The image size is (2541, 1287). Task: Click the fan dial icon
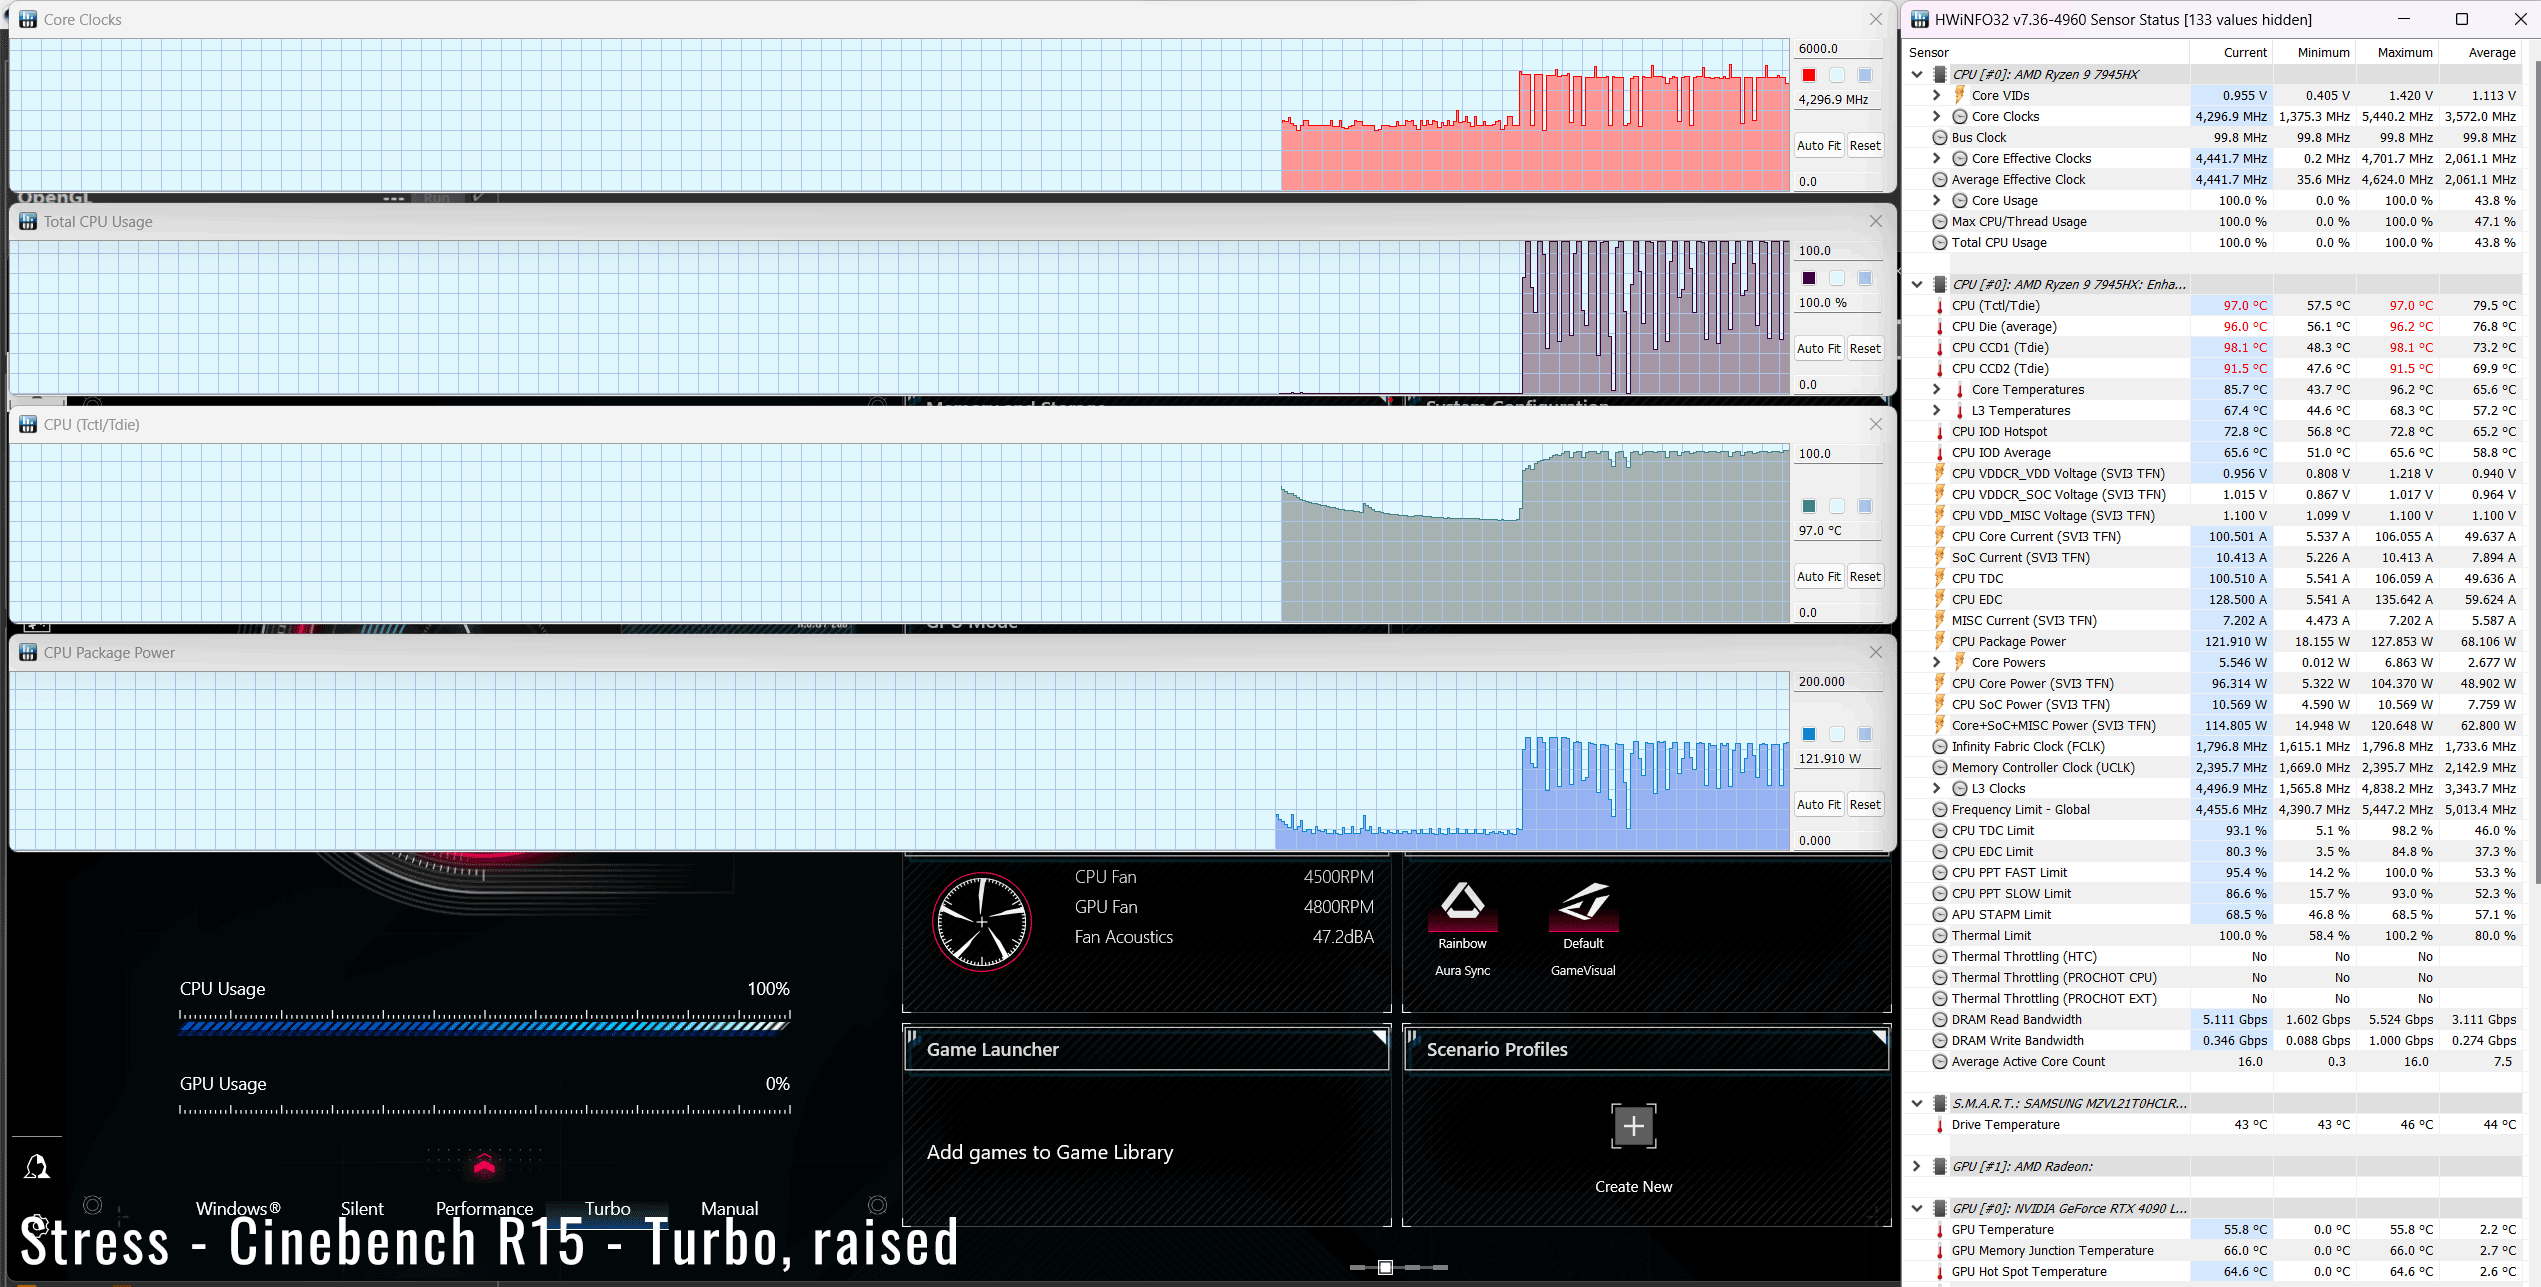click(982, 922)
